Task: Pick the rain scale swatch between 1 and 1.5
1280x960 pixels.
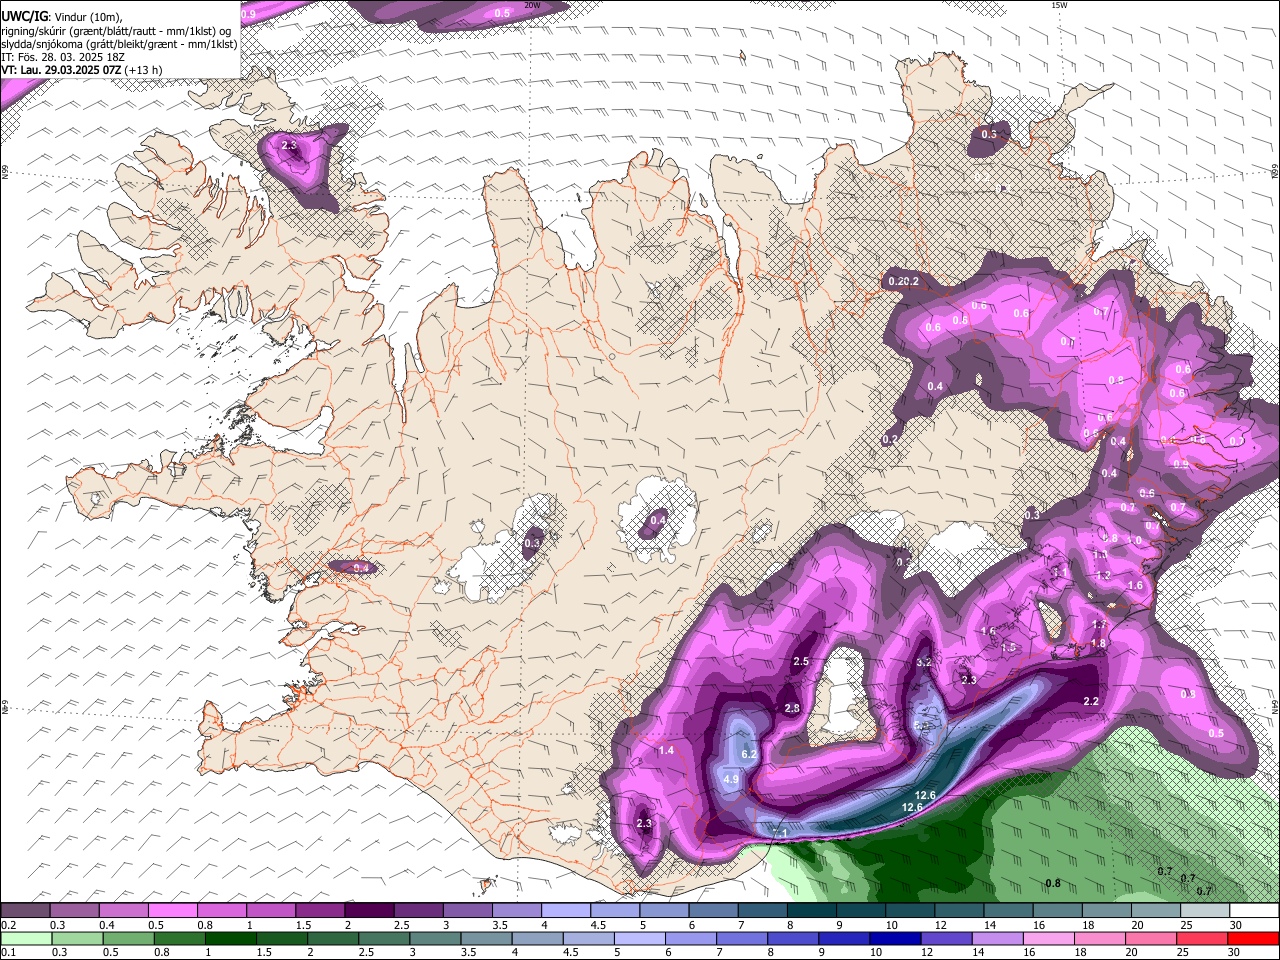Action: (231, 938)
